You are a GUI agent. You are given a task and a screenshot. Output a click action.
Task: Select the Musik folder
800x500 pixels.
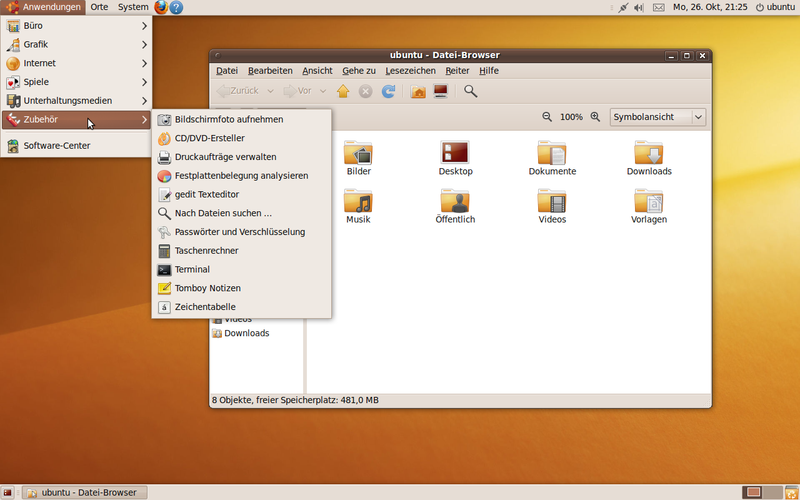point(358,206)
